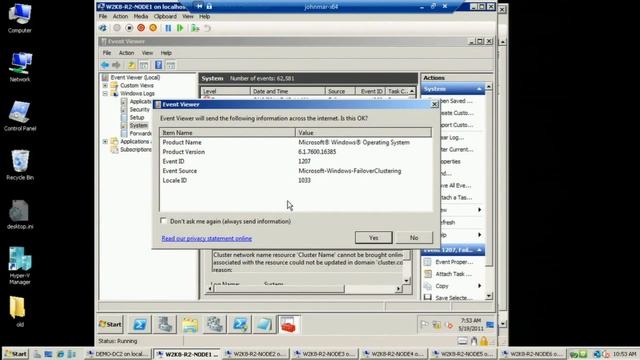
Task: Click Microsoft-Windows-FailoverClustering value text
Action: click(x=349, y=171)
